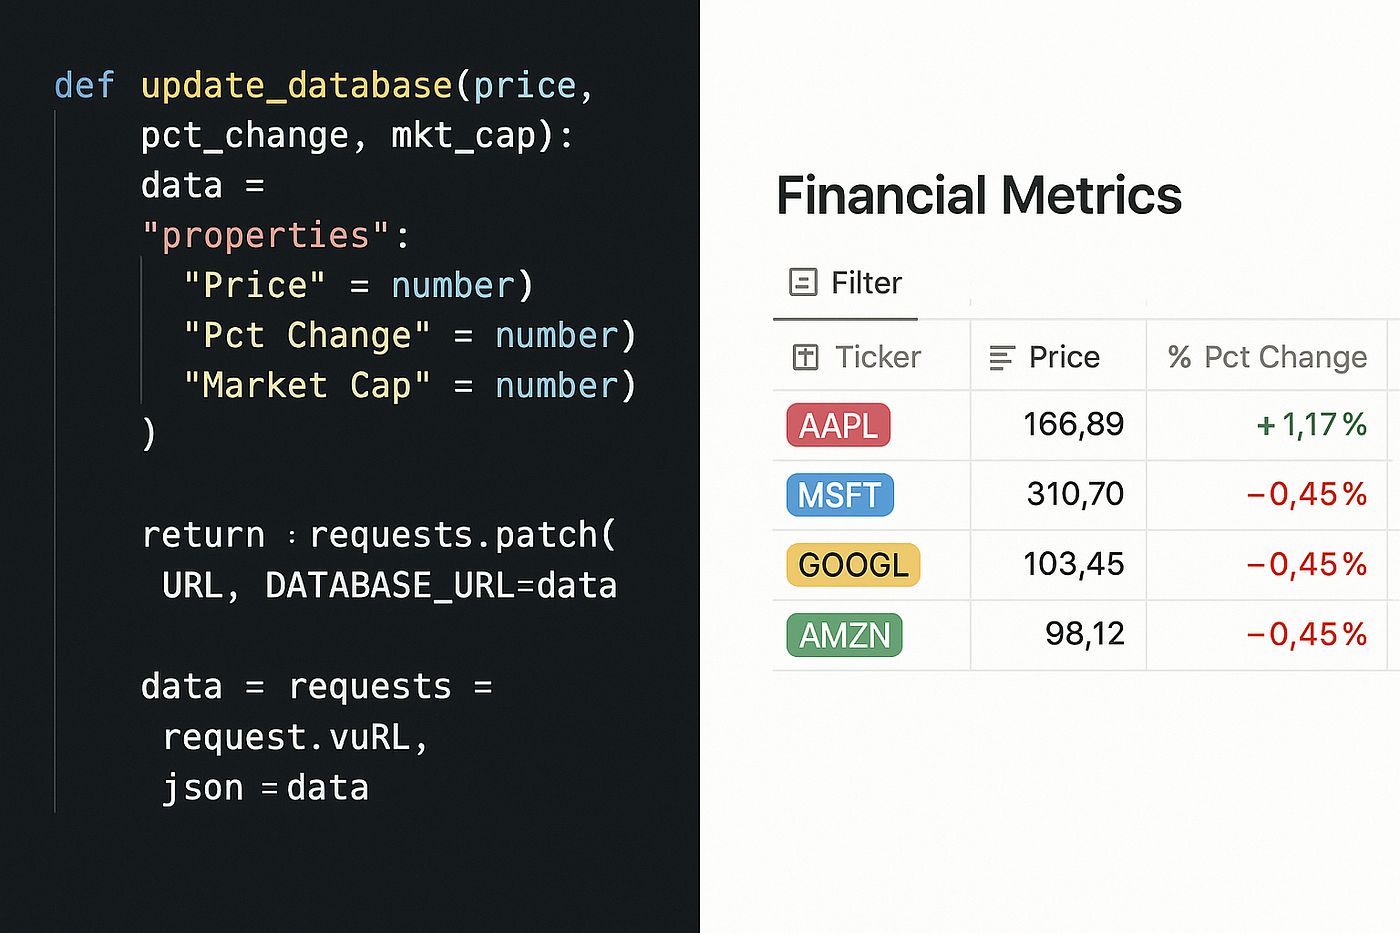Select the +1,17% change cell

coord(1311,425)
